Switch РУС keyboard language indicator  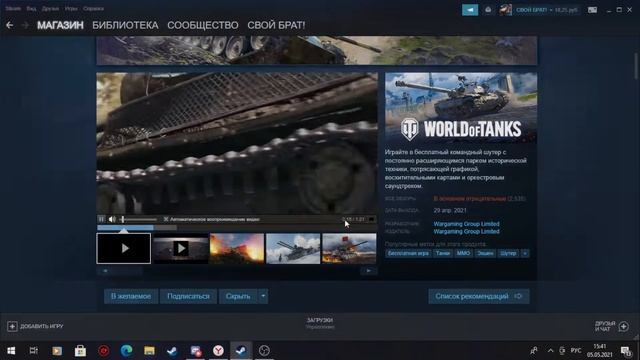[576, 351]
